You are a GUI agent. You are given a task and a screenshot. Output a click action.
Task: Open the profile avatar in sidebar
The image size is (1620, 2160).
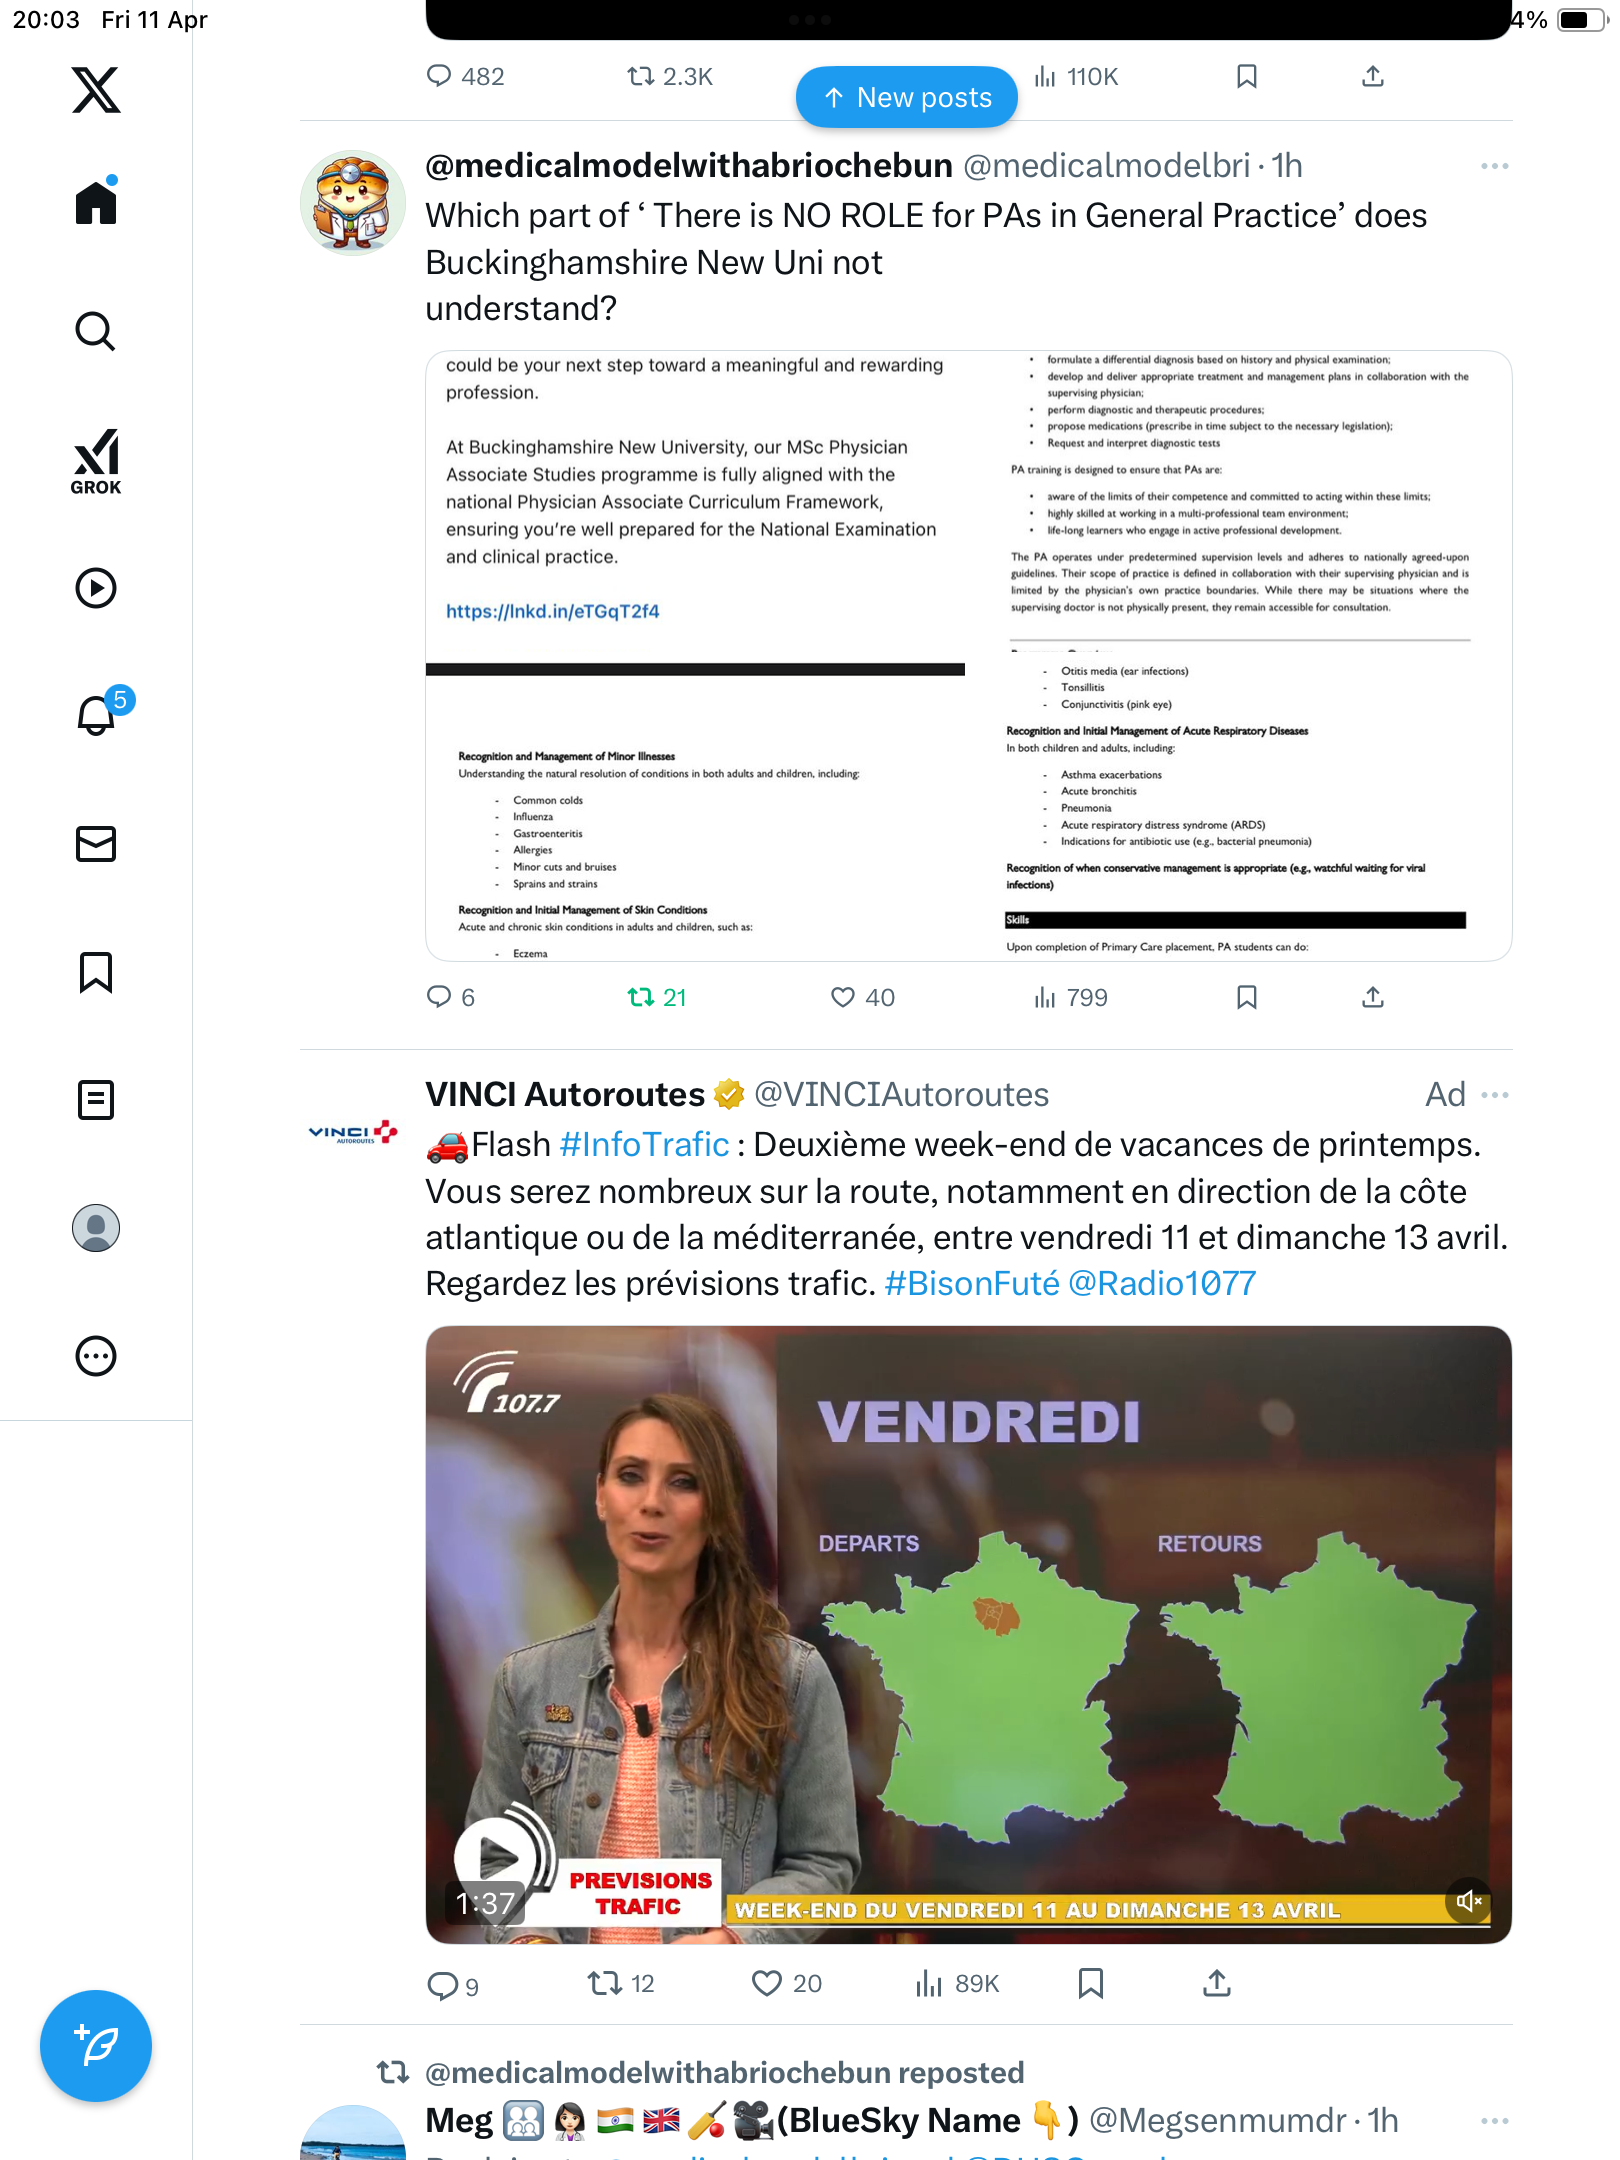tap(96, 1228)
